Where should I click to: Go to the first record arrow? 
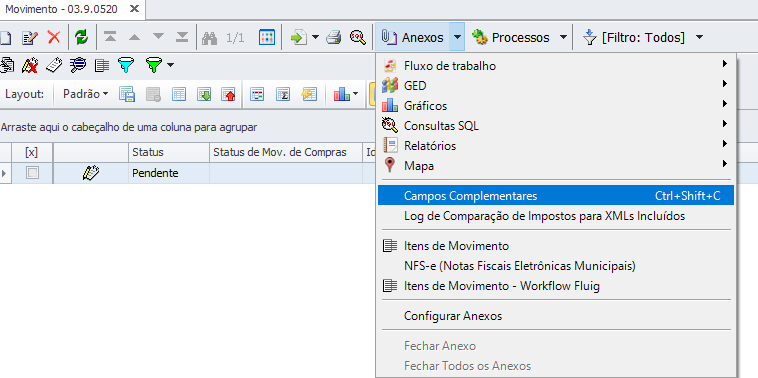110,37
